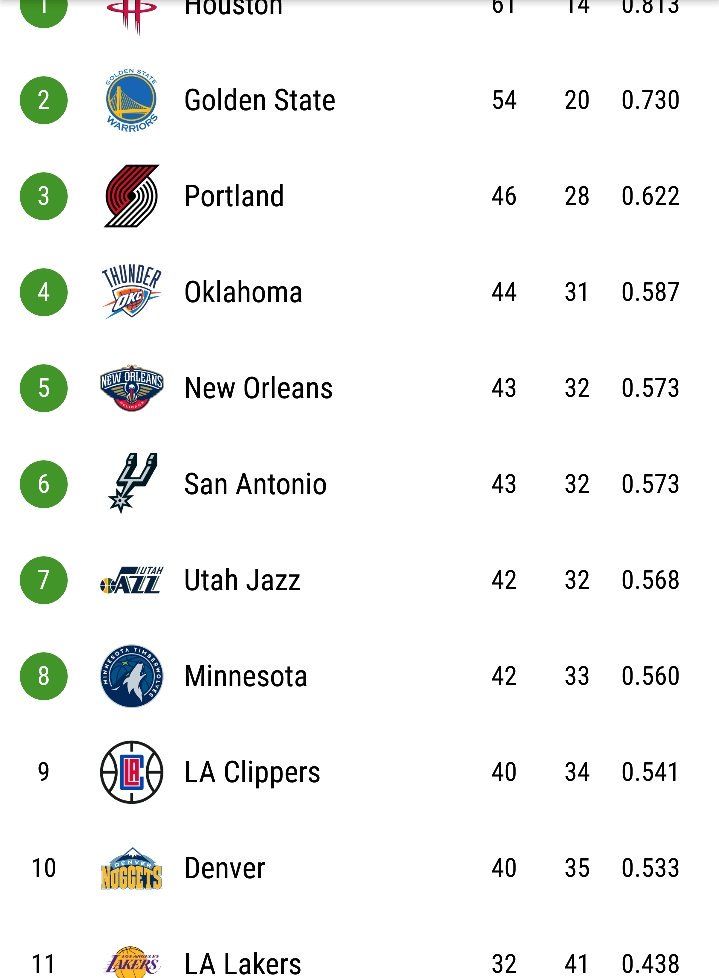Tap the green rank 4 badge
Viewport: 719px width, 978px height.
point(44,292)
